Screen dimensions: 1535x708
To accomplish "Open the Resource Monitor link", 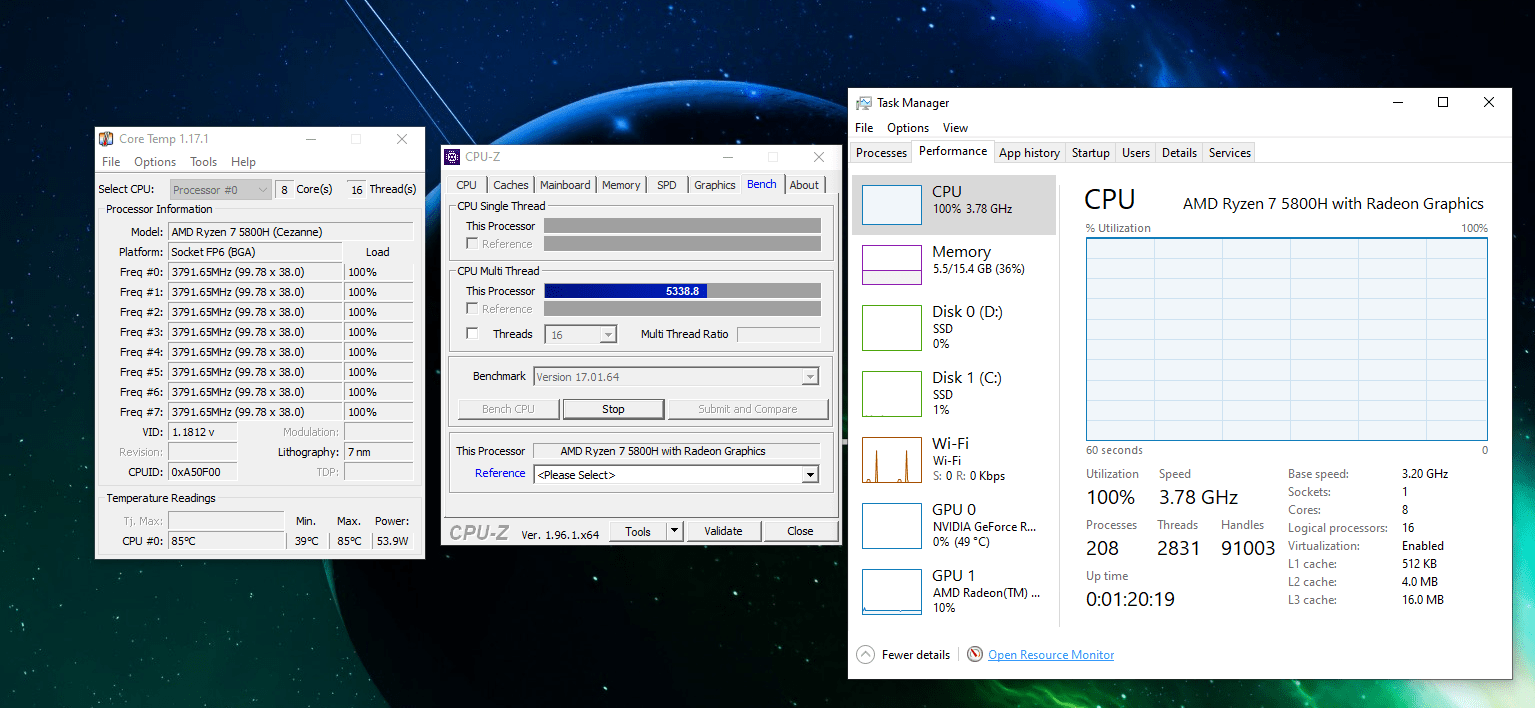I will tap(1050, 655).
